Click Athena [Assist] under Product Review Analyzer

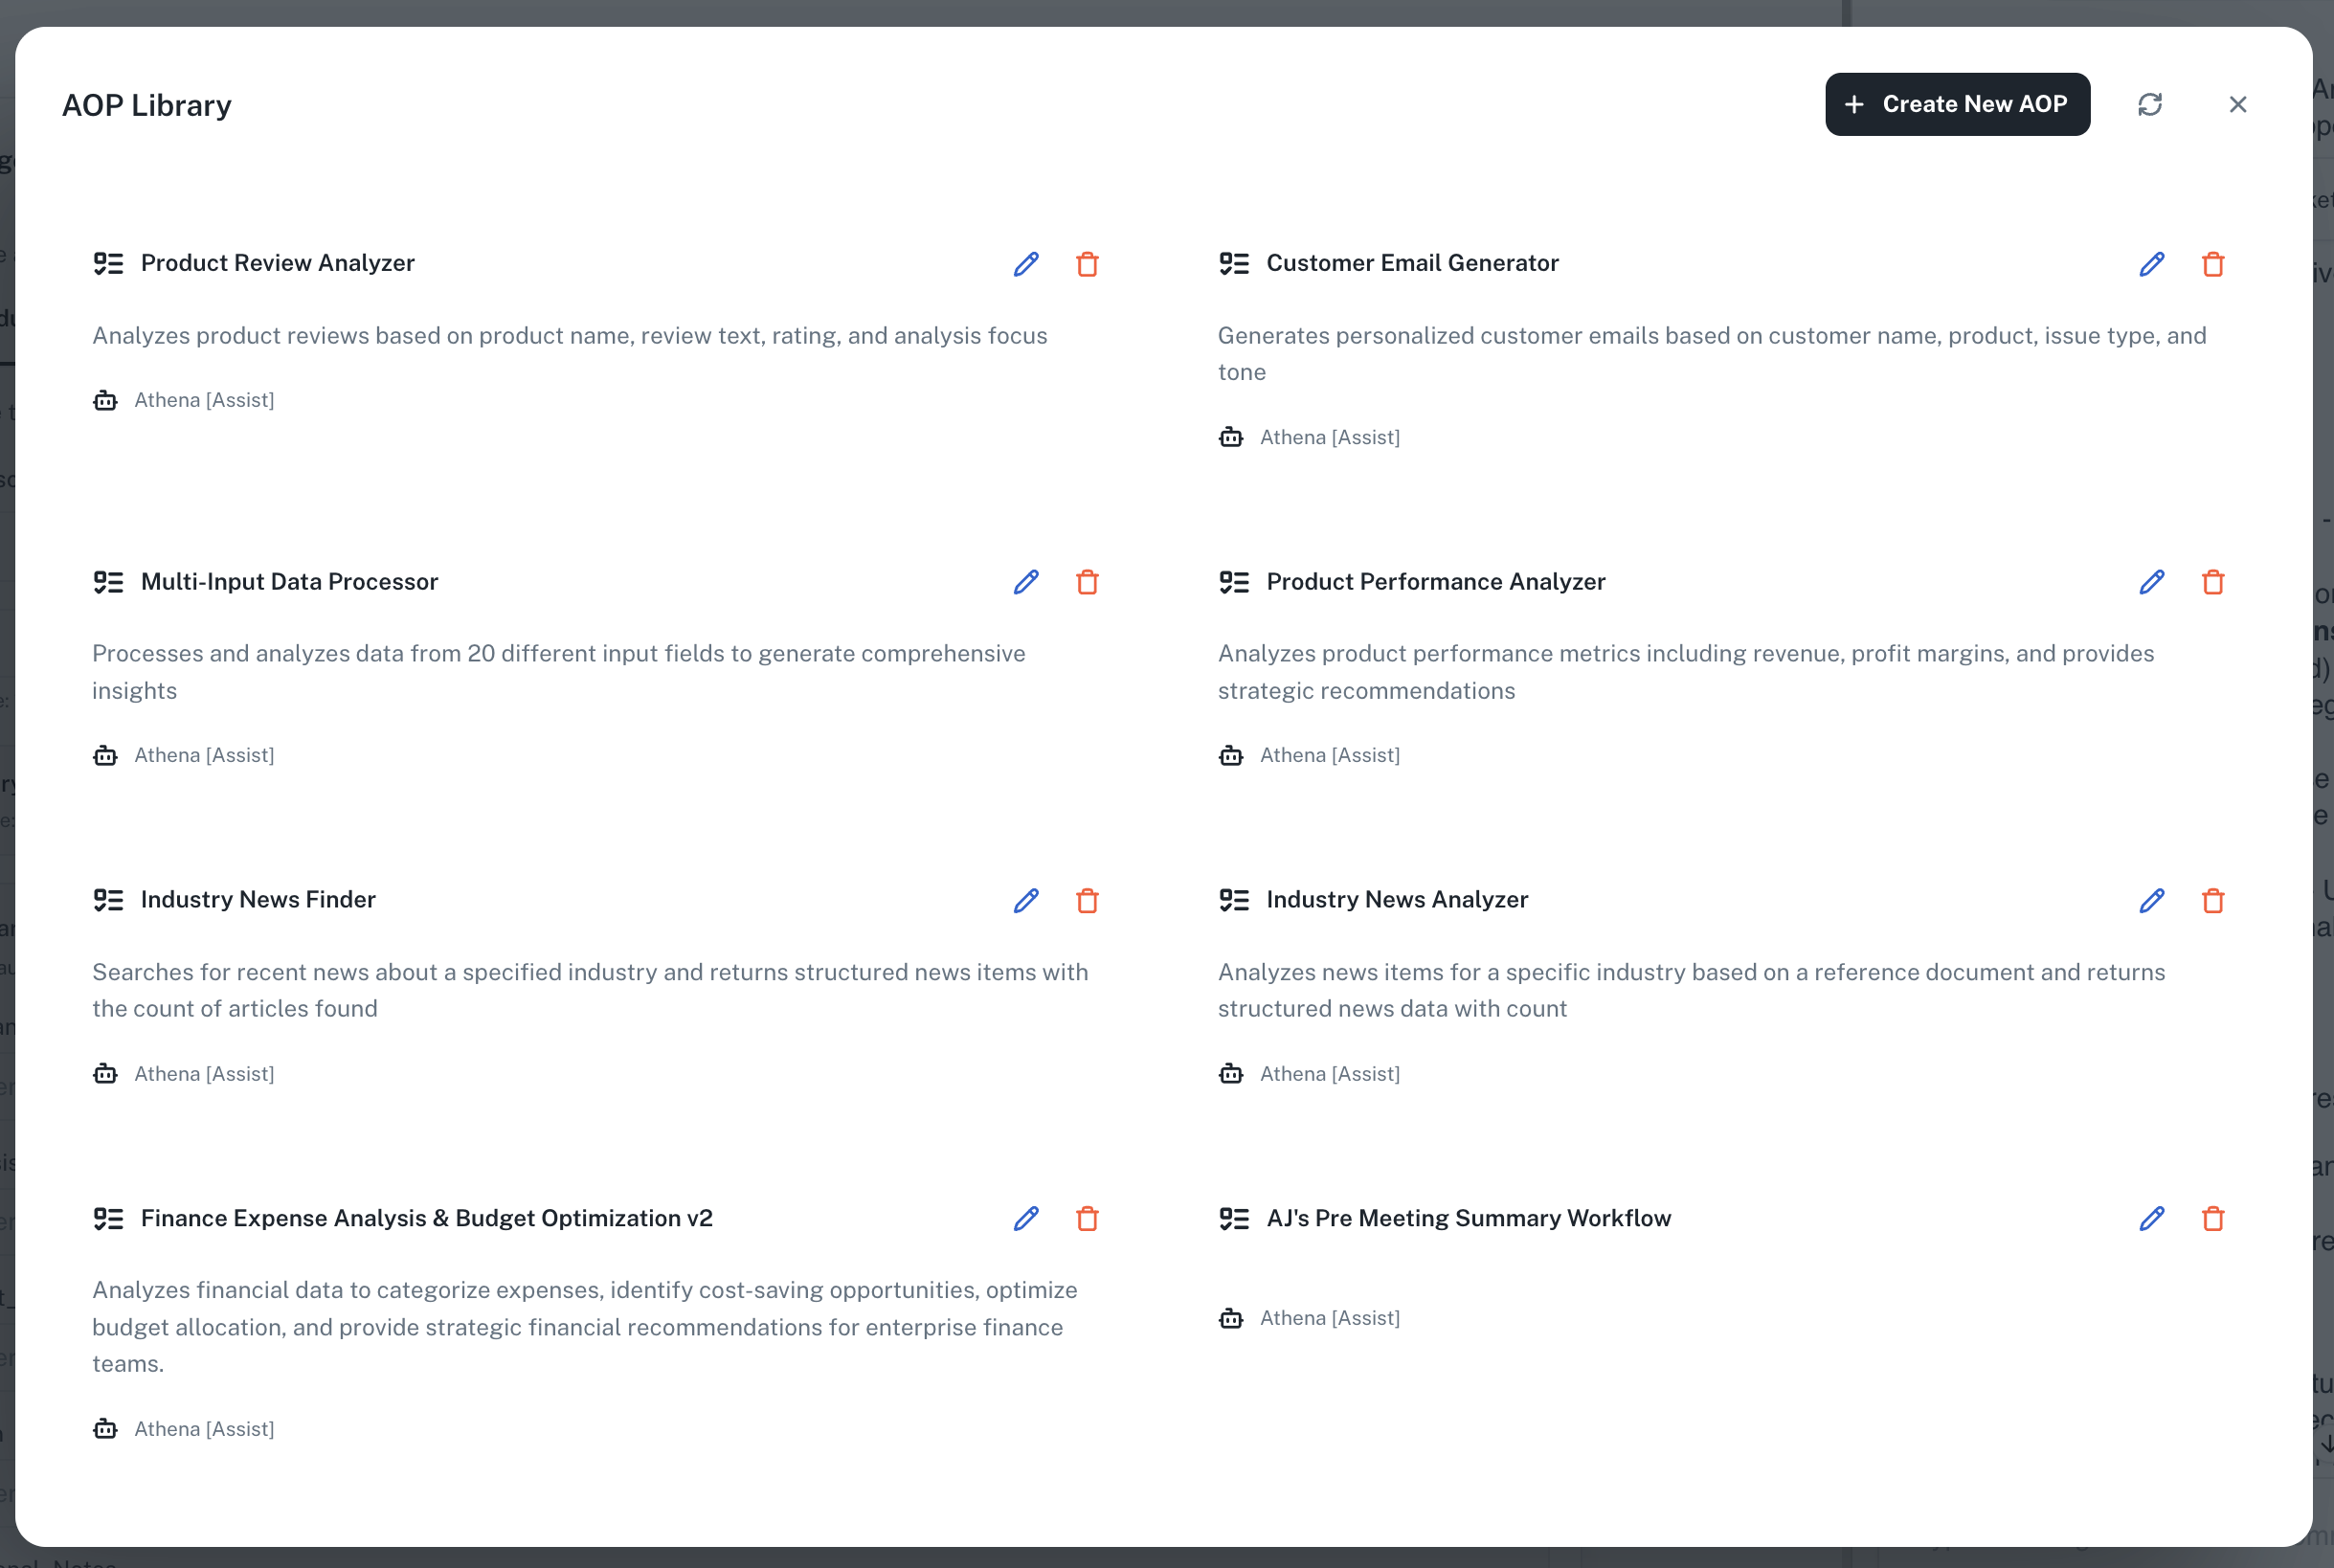pyautogui.click(x=204, y=400)
